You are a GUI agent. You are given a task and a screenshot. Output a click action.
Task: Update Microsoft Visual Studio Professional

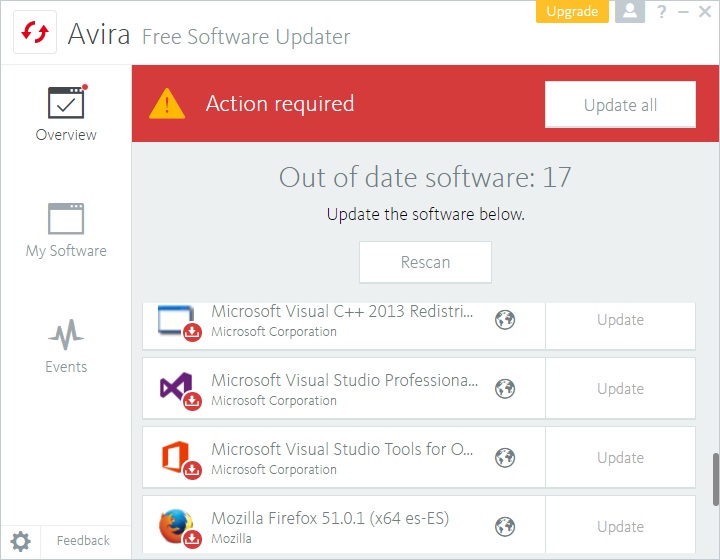click(620, 389)
